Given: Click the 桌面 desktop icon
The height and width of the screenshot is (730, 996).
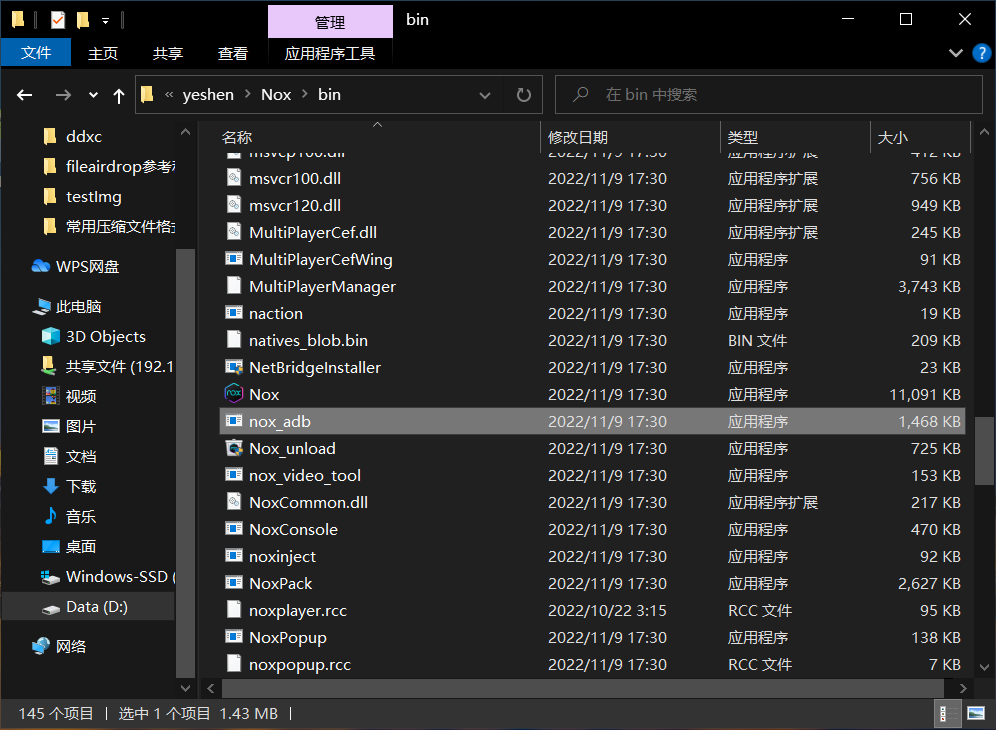Looking at the screenshot, I should (x=50, y=546).
